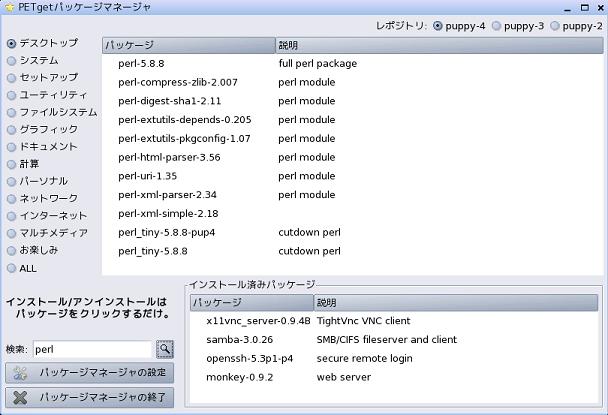Select the セットアップ category
The image size is (608, 415).
click(x=43, y=78)
